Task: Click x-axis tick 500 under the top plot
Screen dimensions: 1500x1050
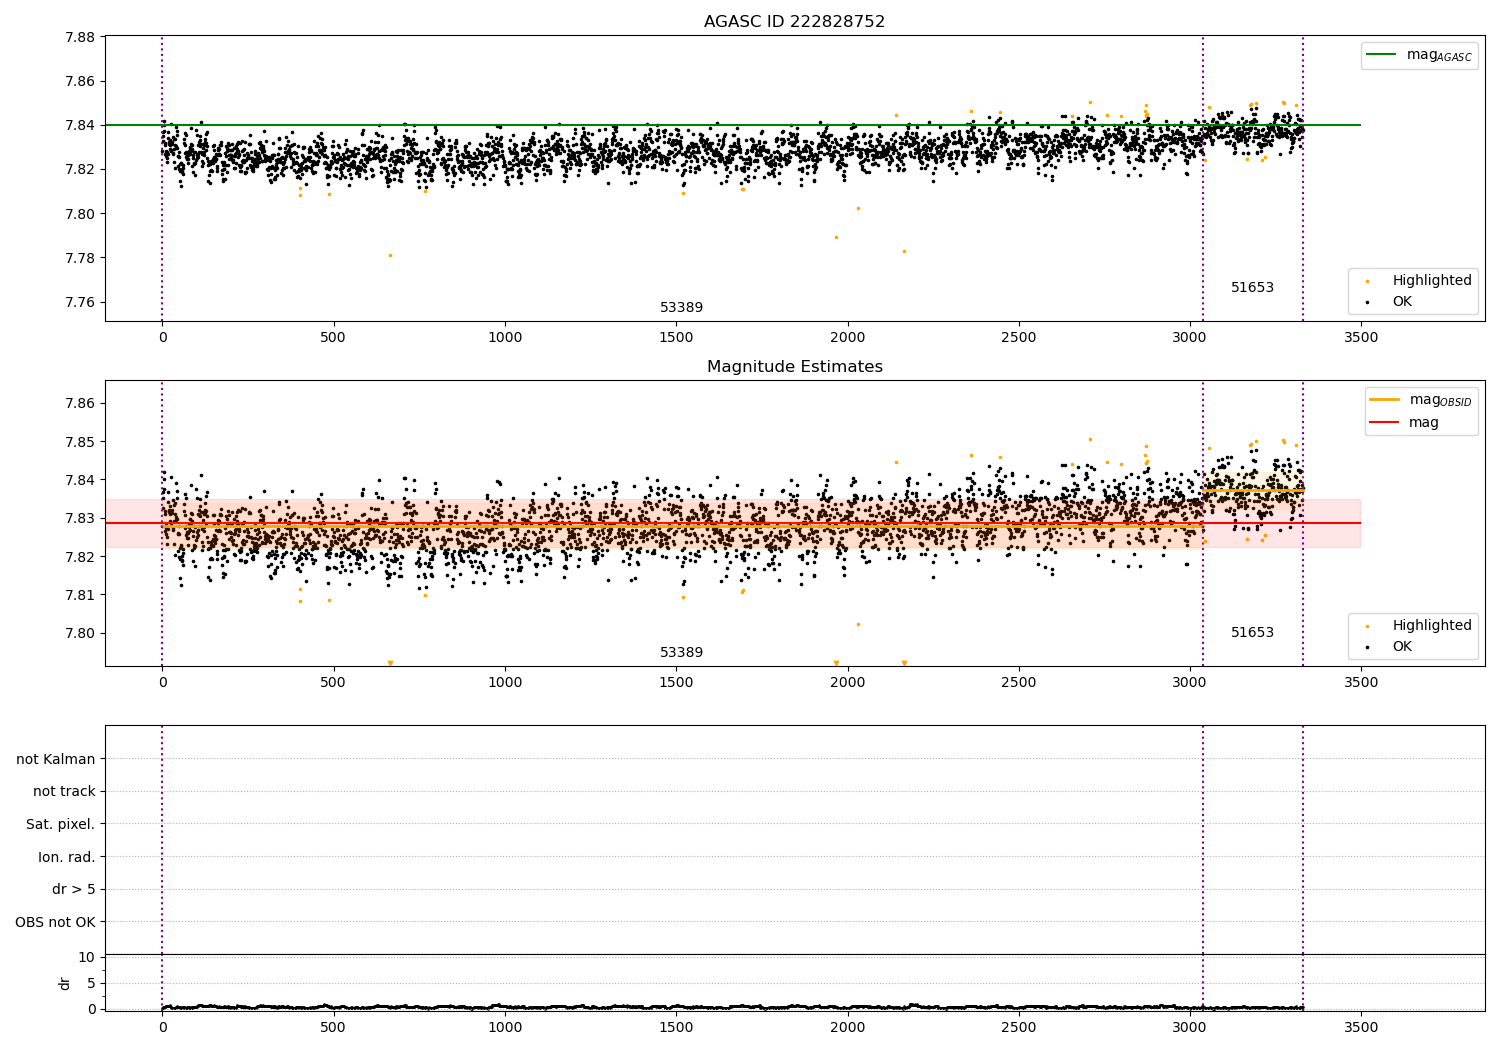Action: 333,338
